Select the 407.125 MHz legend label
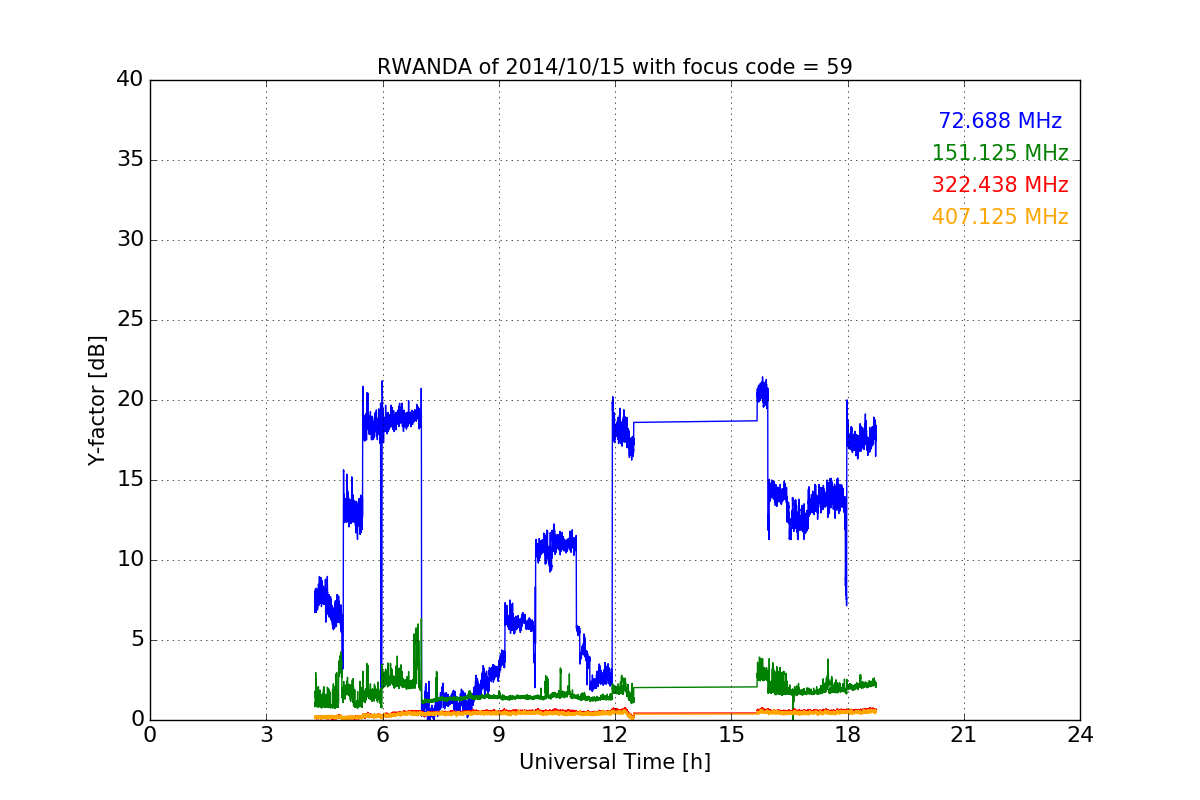The width and height of the screenshot is (1200, 800). (x=1000, y=217)
